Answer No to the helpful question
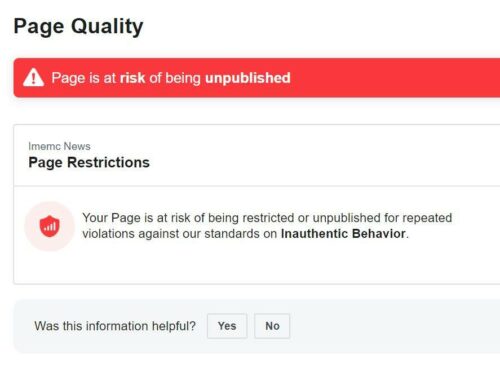The width and height of the screenshot is (500, 372). point(272,326)
